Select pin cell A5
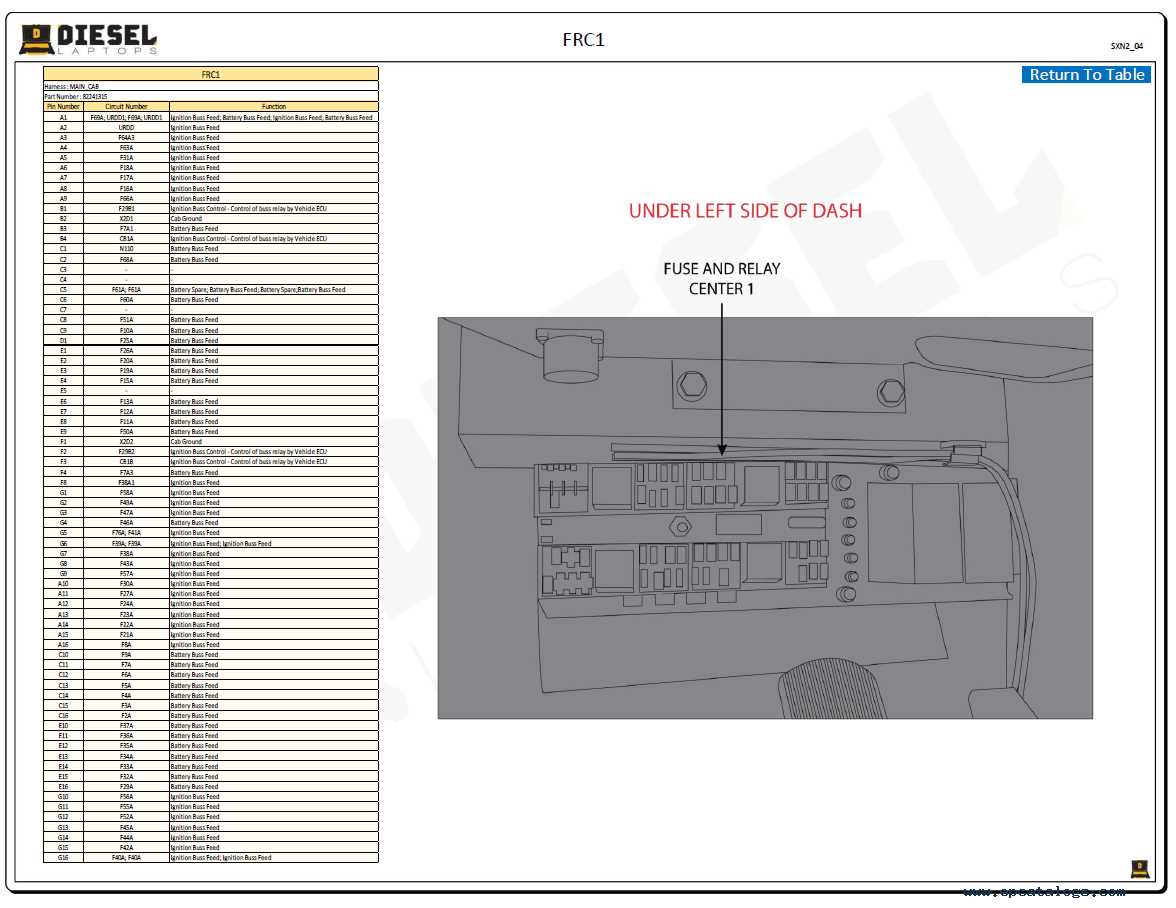 (x=63, y=157)
